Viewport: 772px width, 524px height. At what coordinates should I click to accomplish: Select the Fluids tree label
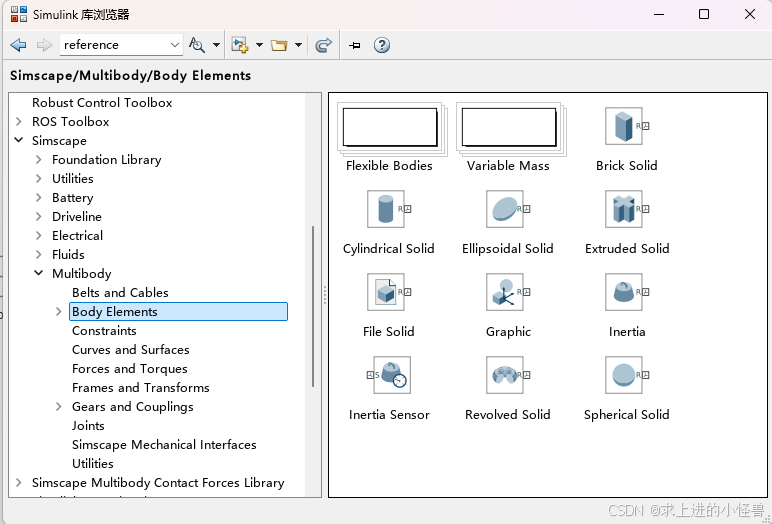[68, 254]
